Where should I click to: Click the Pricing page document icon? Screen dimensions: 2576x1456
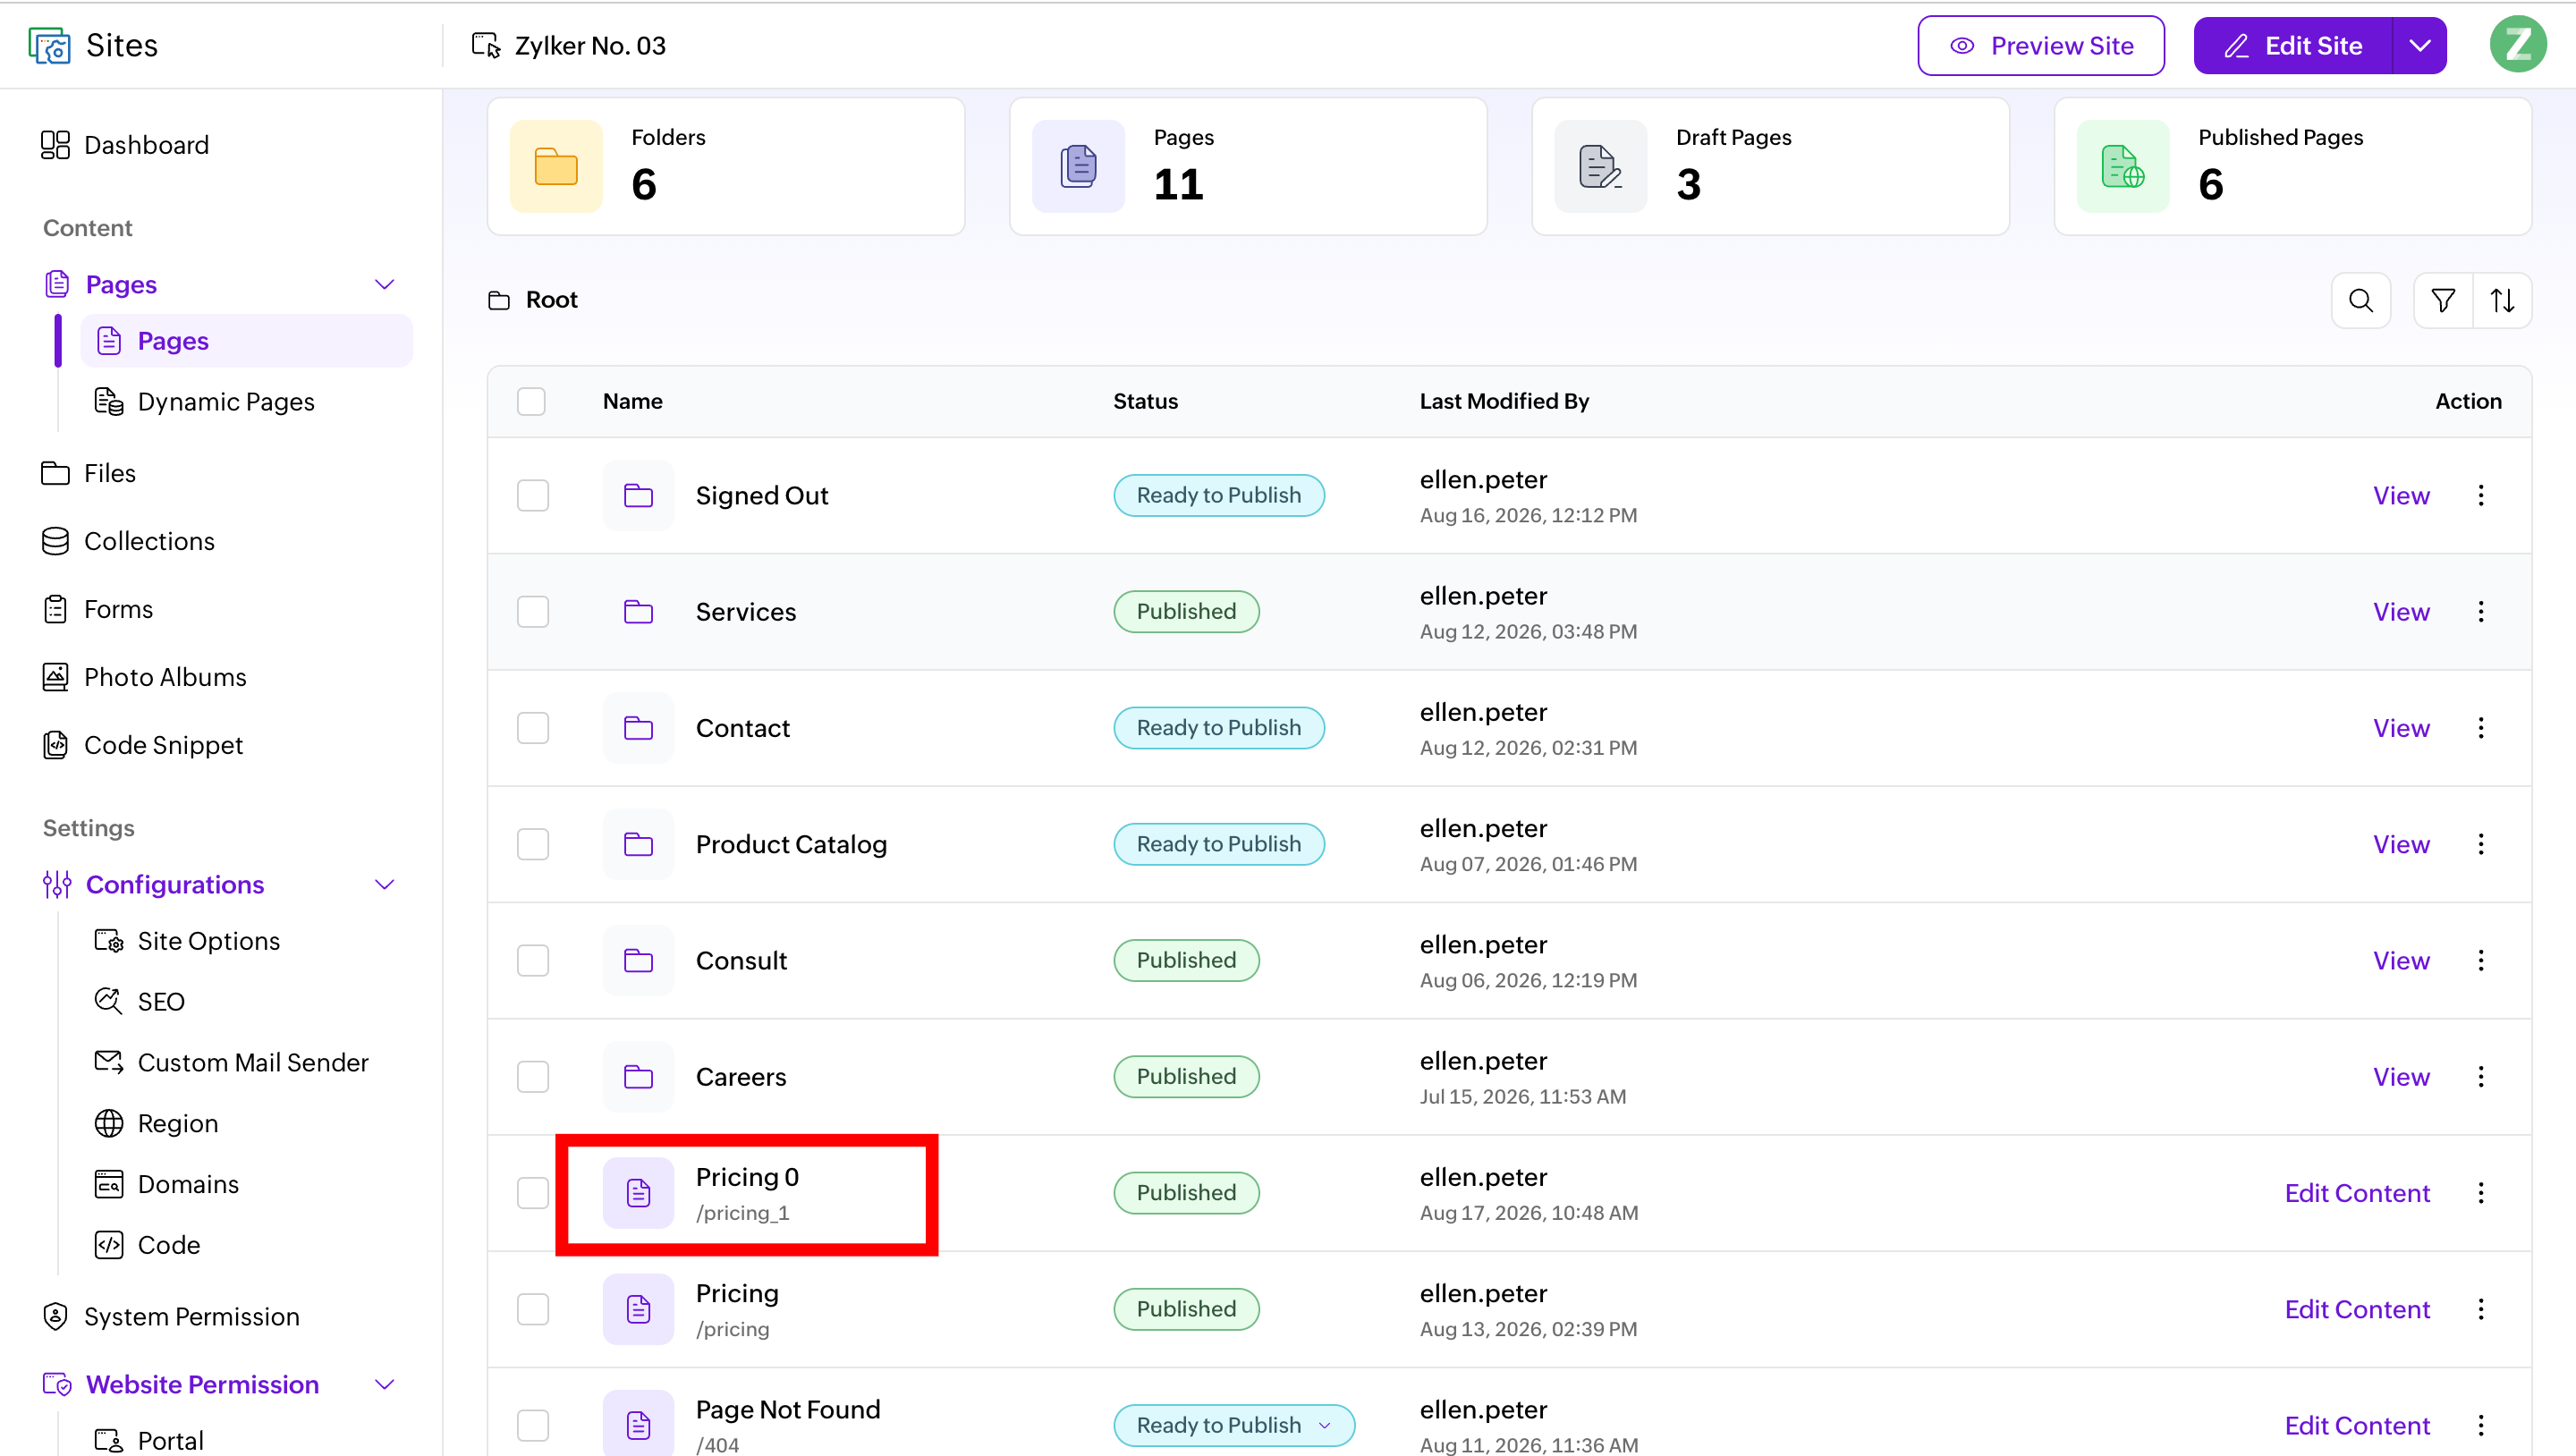638,1308
